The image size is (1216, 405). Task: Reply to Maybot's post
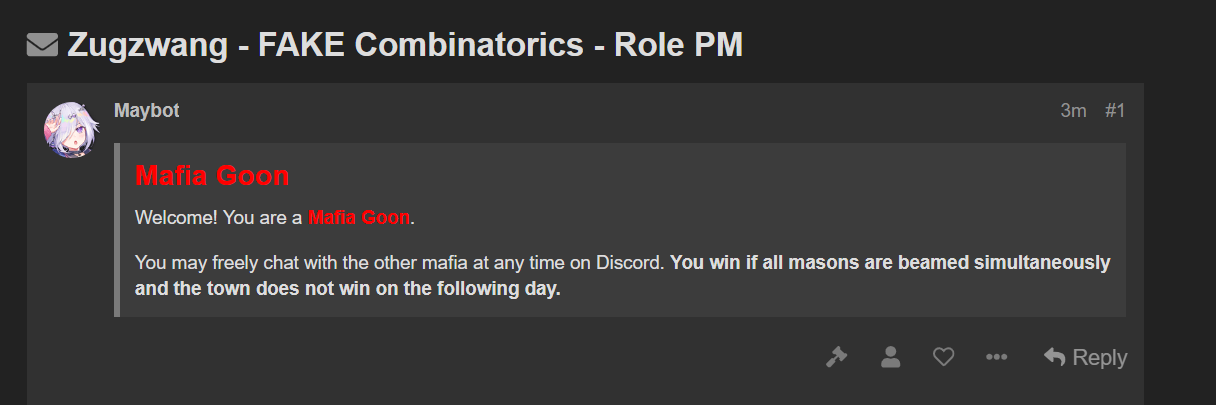click(1085, 357)
